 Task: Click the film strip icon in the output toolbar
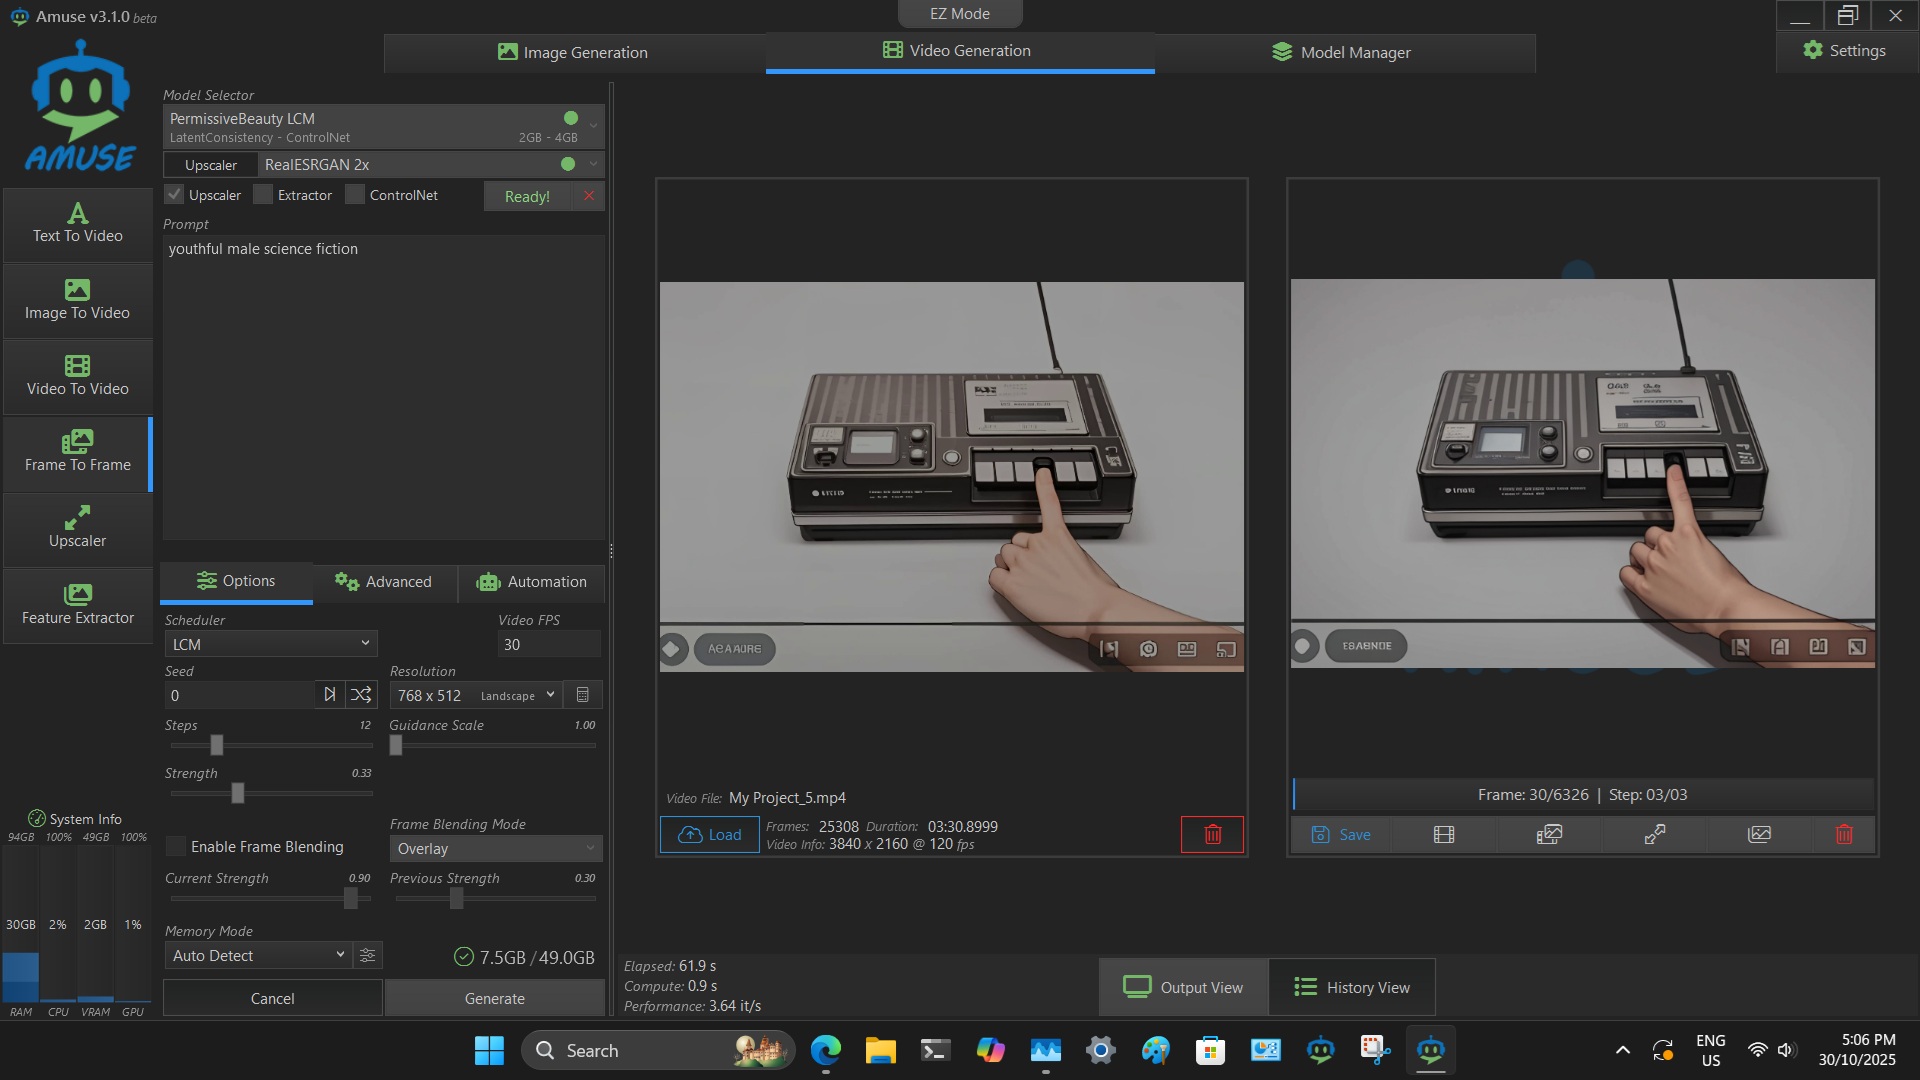tap(1443, 834)
